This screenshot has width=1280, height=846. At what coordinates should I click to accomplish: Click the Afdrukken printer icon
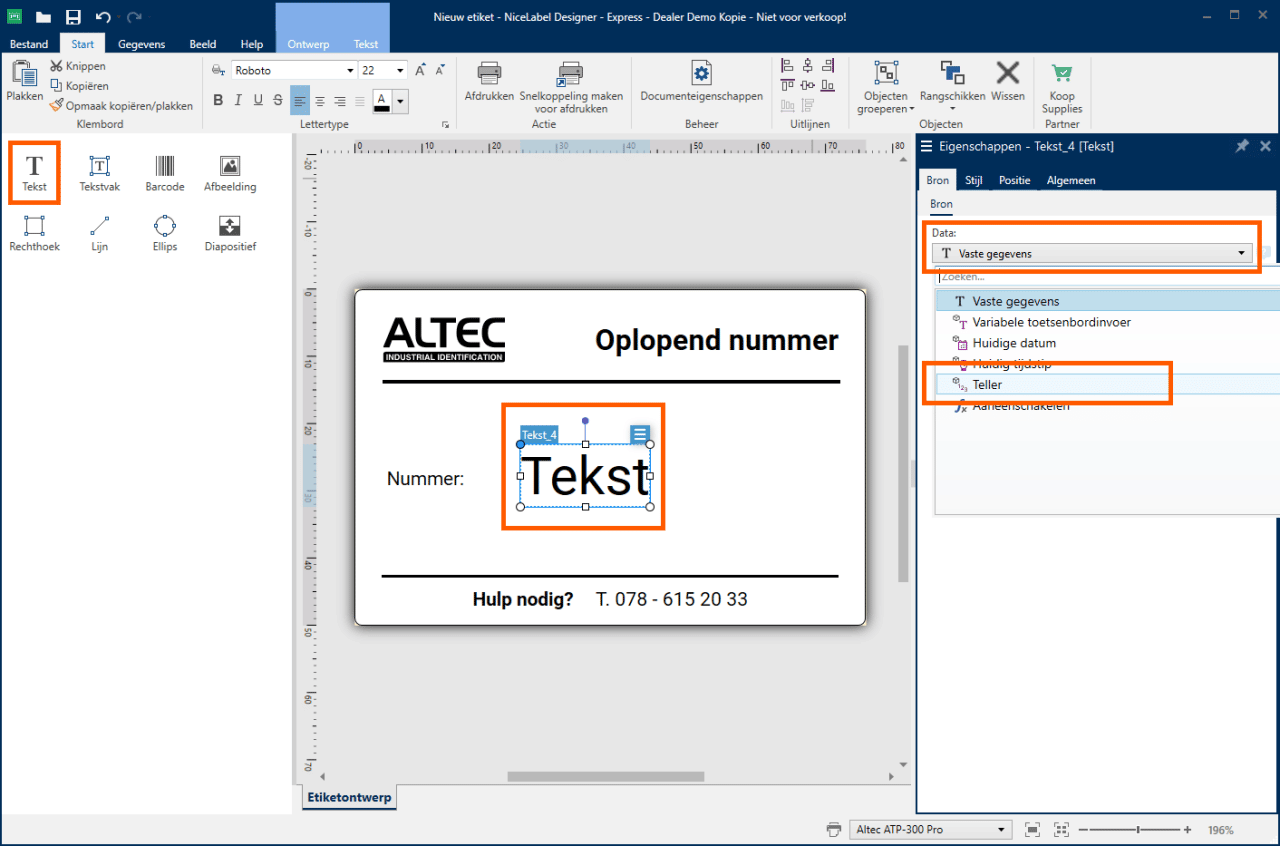tap(489, 80)
